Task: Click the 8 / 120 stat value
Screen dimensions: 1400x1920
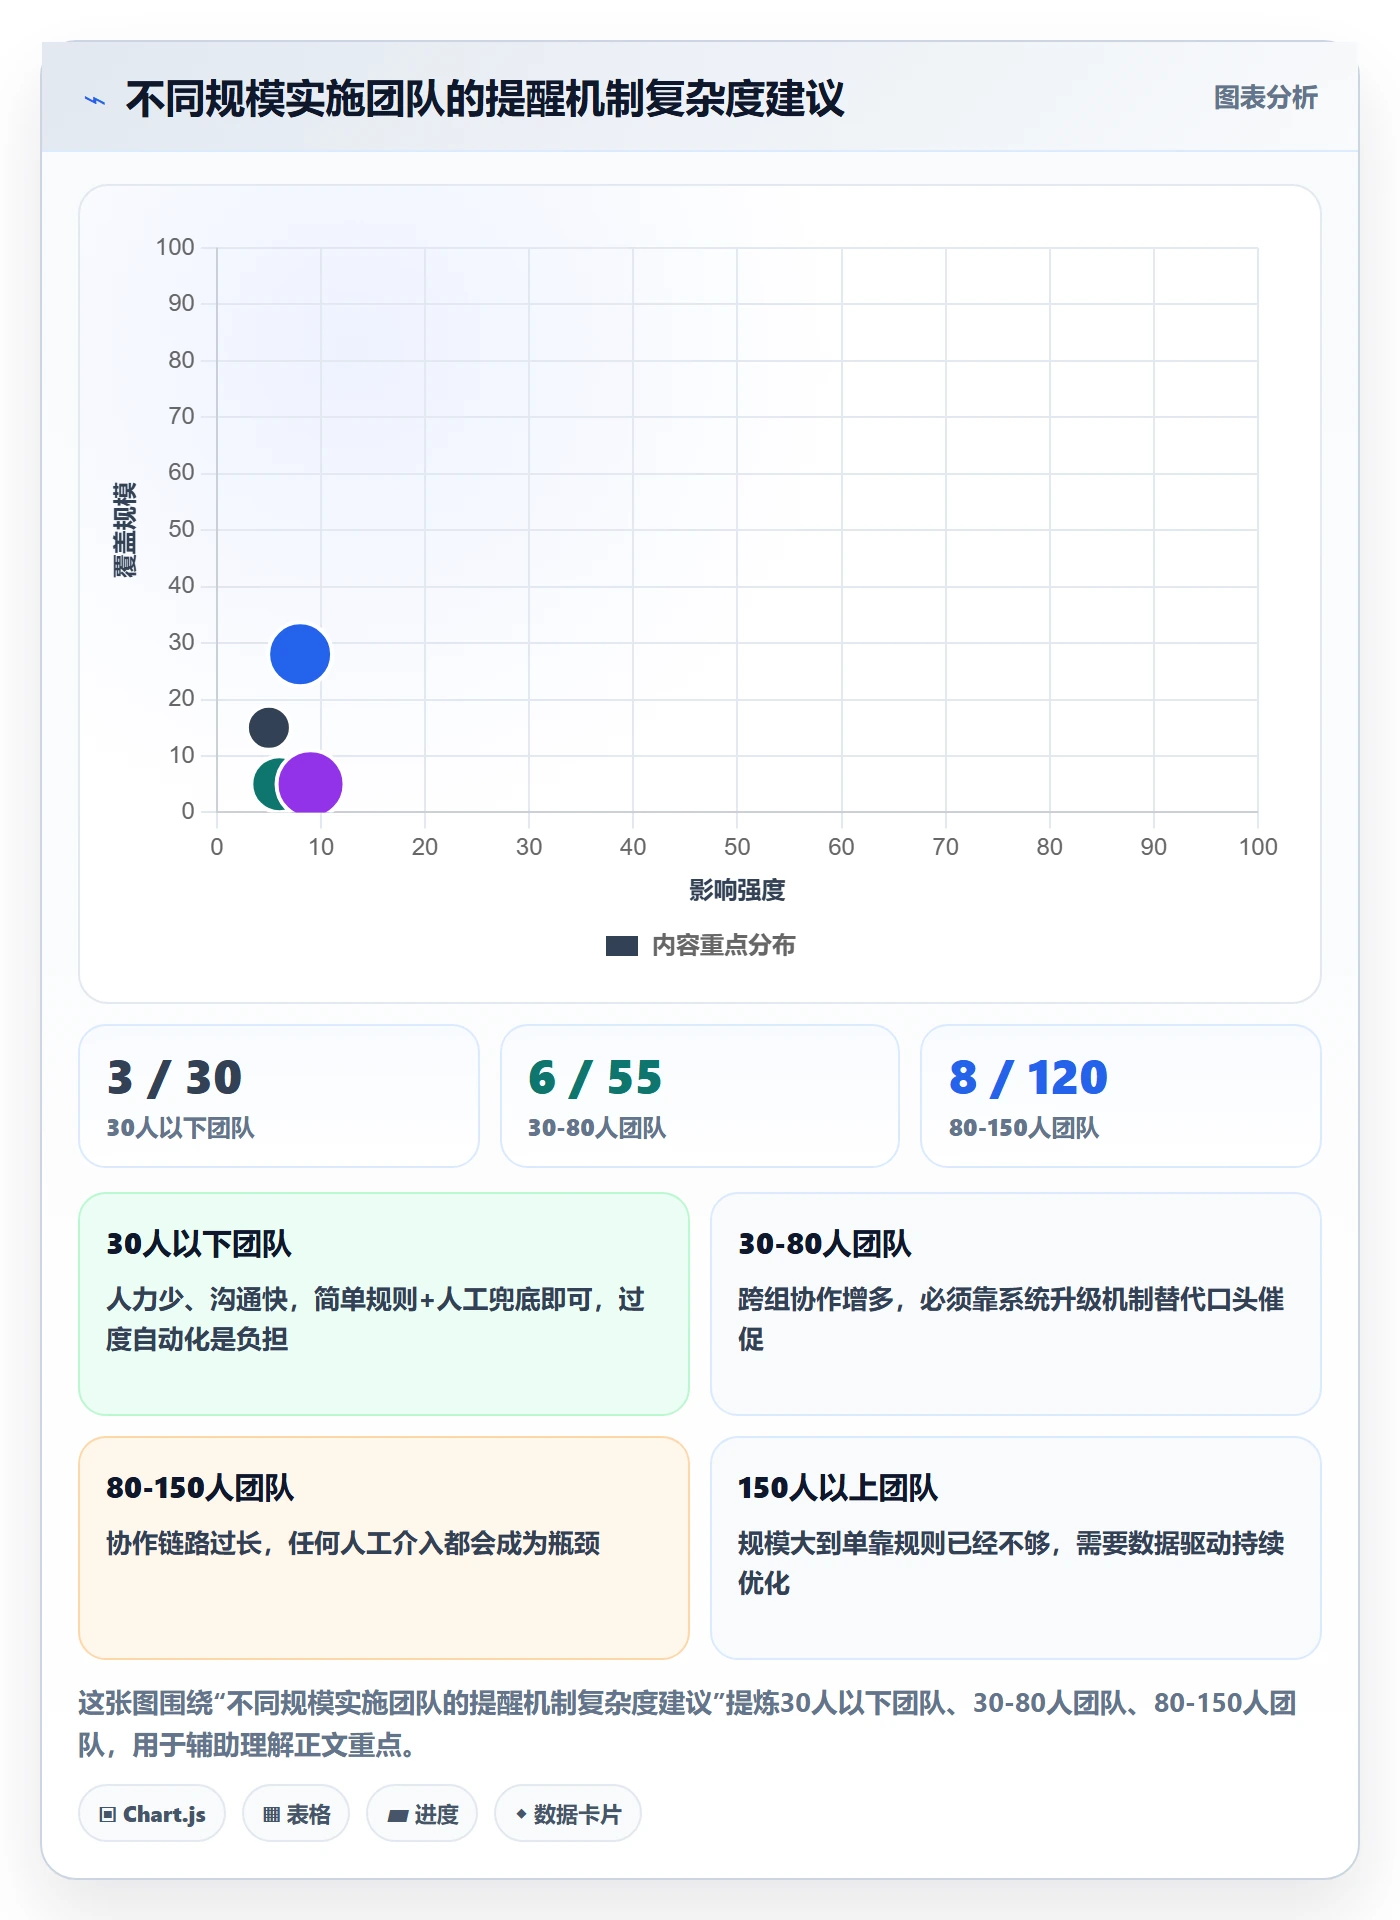Action: tap(1029, 1078)
